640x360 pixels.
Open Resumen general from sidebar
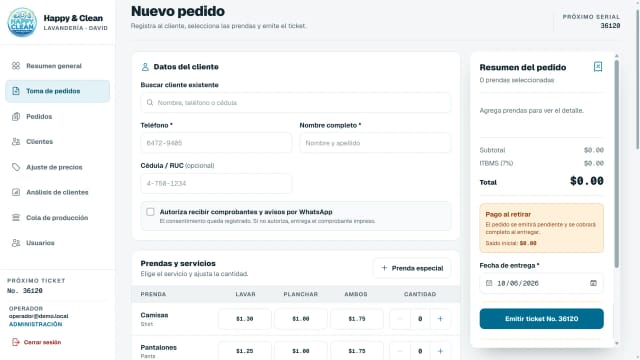[x=58, y=66]
